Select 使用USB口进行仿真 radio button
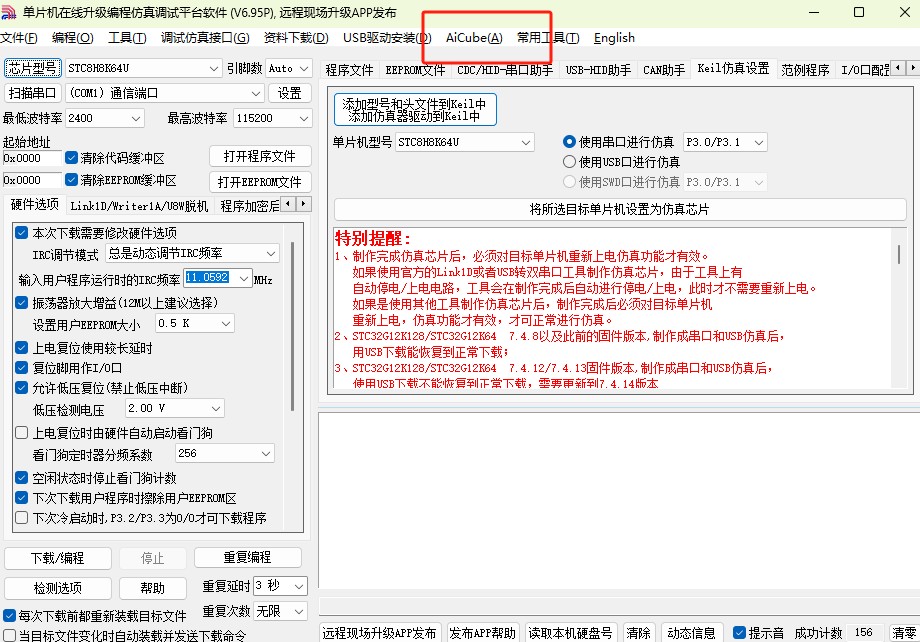The width and height of the screenshot is (920, 642). pyautogui.click(x=569, y=161)
